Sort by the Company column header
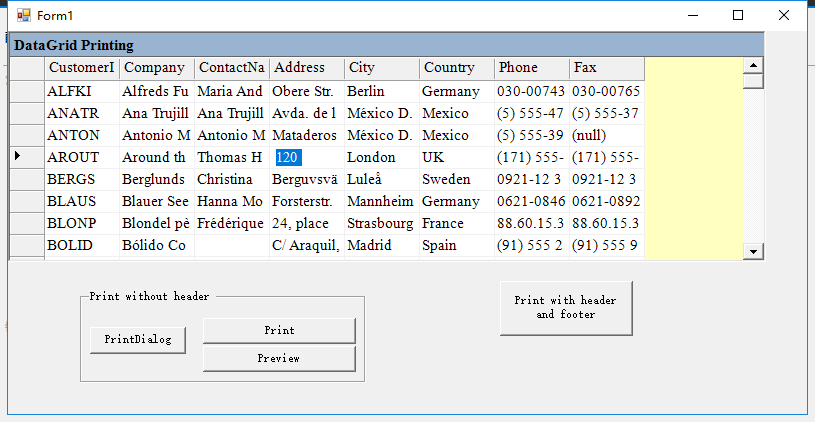The image size is (815, 422). [x=157, y=68]
